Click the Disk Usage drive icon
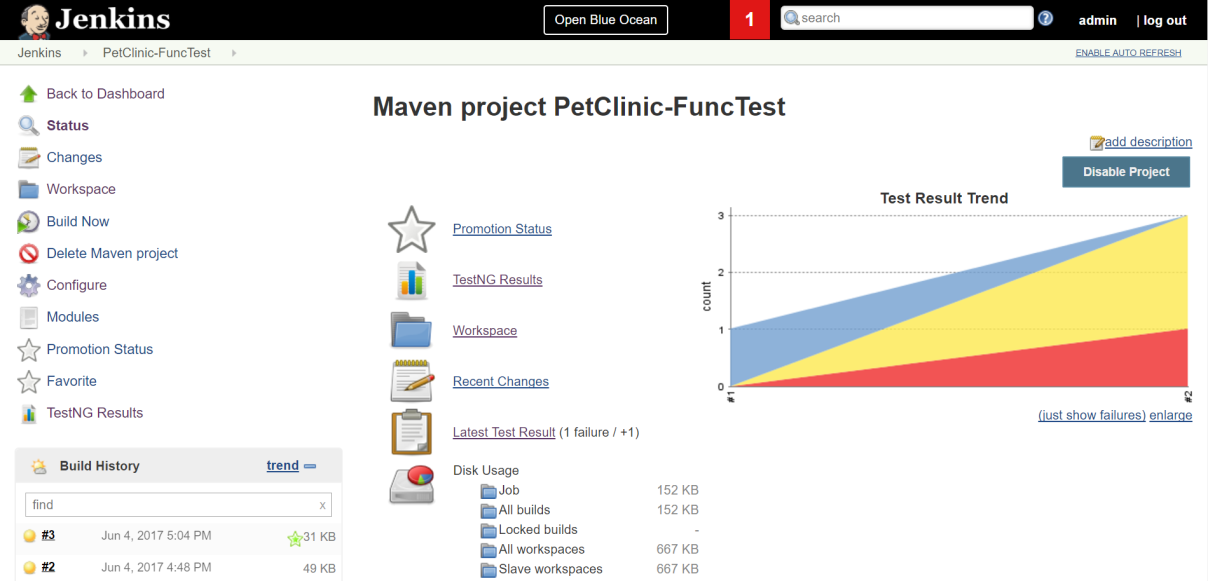1208x581 pixels. 411,484
